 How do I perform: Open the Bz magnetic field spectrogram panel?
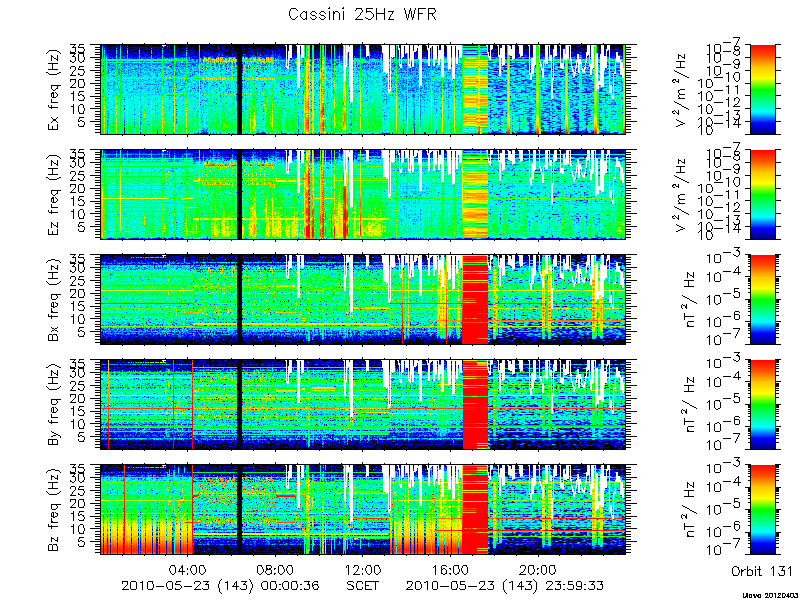pyautogui.click(x=363, y=510)
